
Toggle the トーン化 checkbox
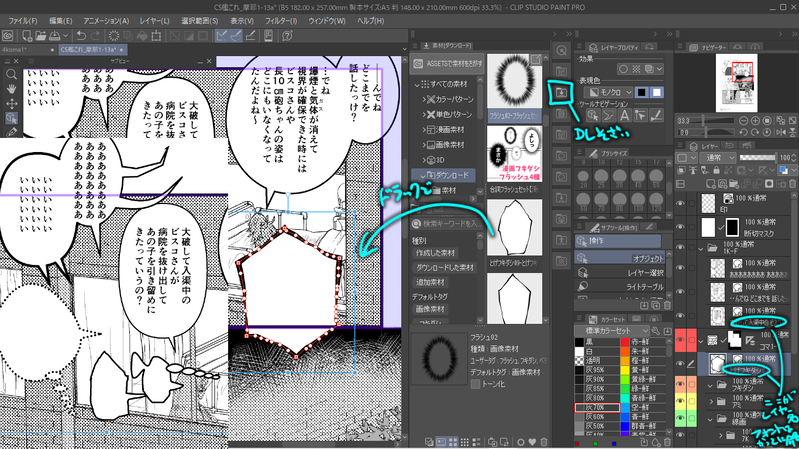point(475,384)
